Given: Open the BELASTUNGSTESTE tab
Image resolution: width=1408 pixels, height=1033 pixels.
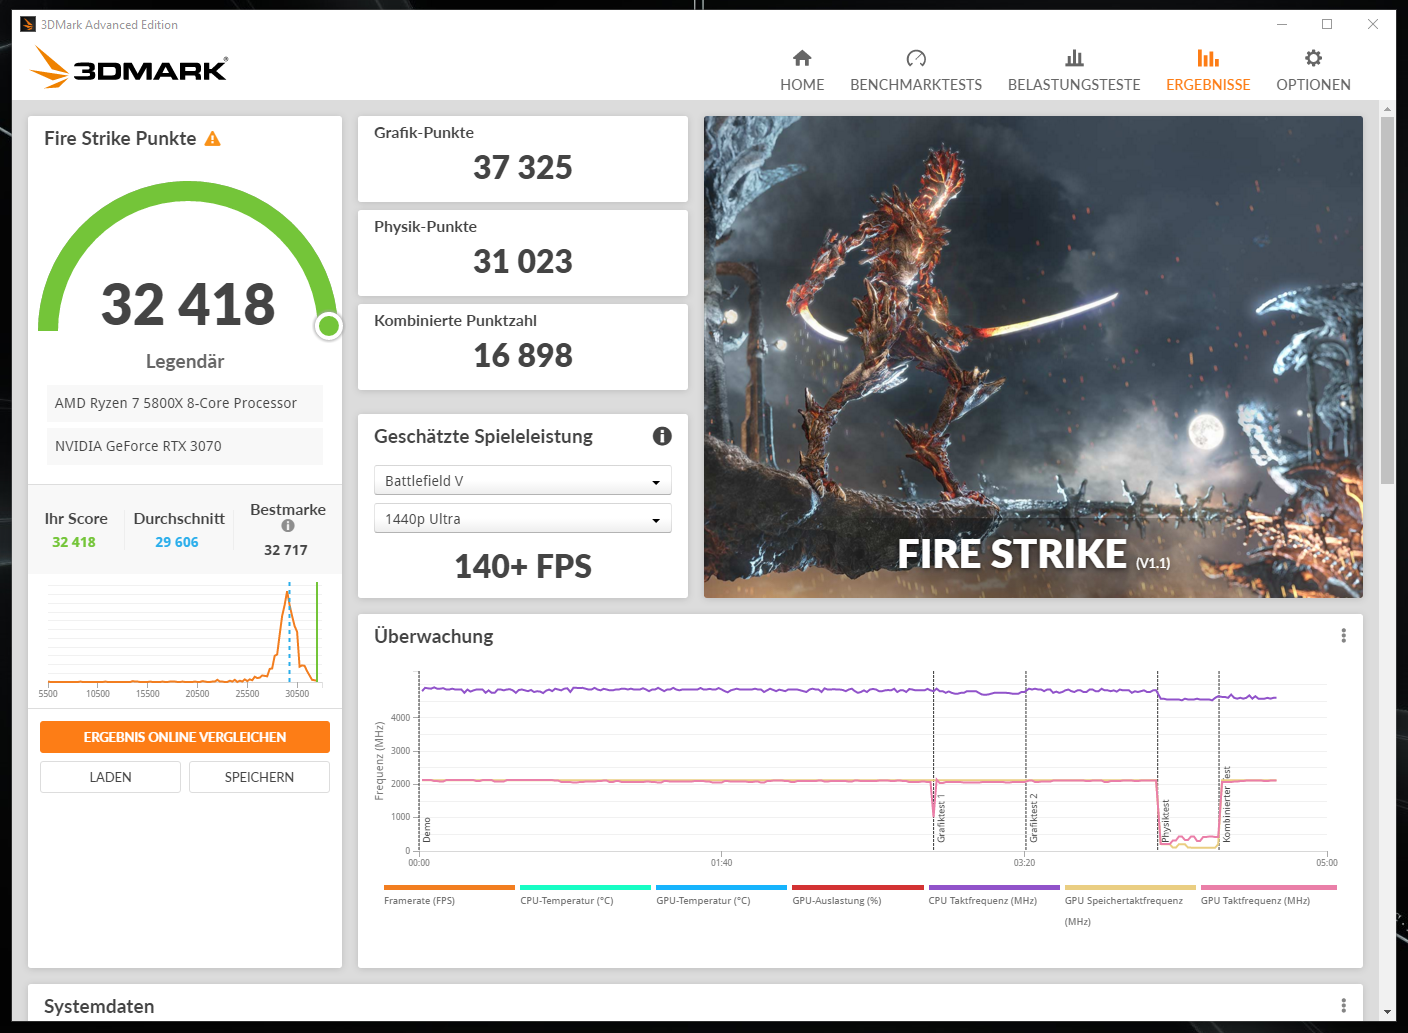Looking at the screenshot, I should [1074, 71].
